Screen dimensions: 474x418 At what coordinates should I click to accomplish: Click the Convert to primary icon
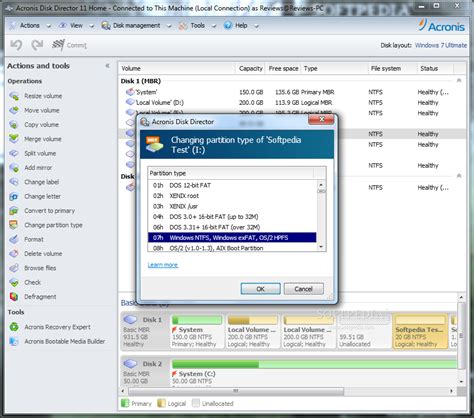(14, 211)
